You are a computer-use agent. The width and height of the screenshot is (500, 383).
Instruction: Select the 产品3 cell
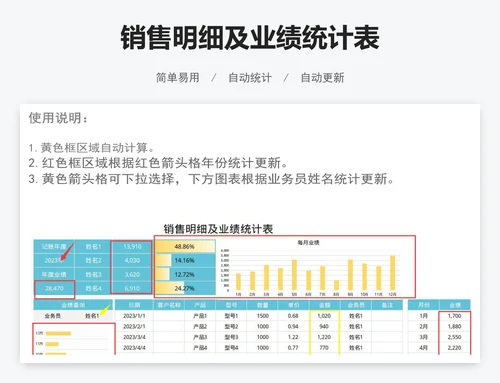pyautogui.click(x=200, y=337)
